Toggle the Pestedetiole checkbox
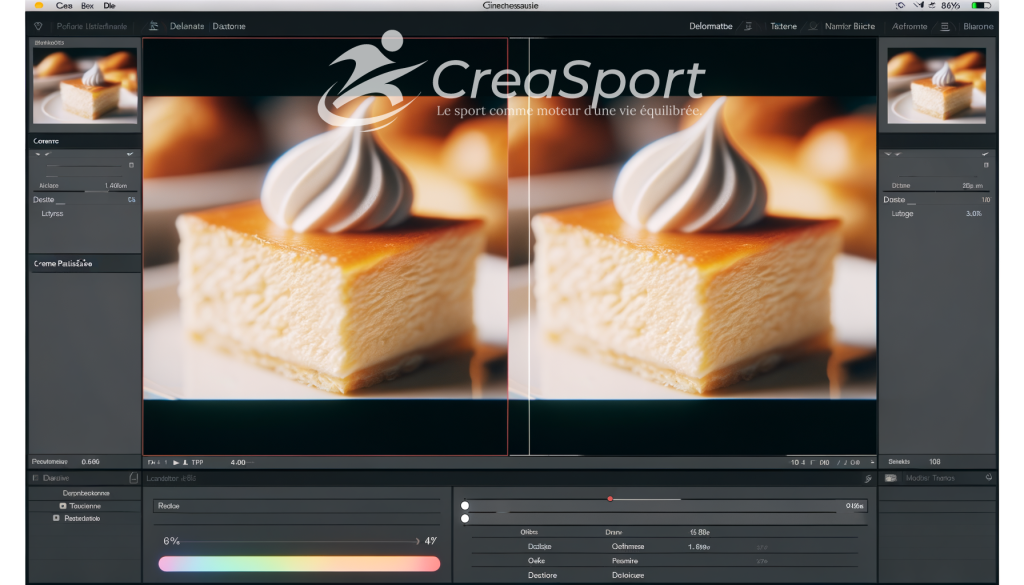The width and height of the screenshot is (1024, 585). [x=55, y=519]
